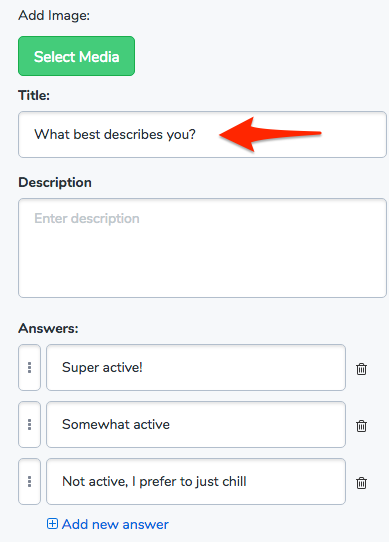
Task: Delete the 'Super active!' answer with its trash icon
Action: click(x=361, y=369)
